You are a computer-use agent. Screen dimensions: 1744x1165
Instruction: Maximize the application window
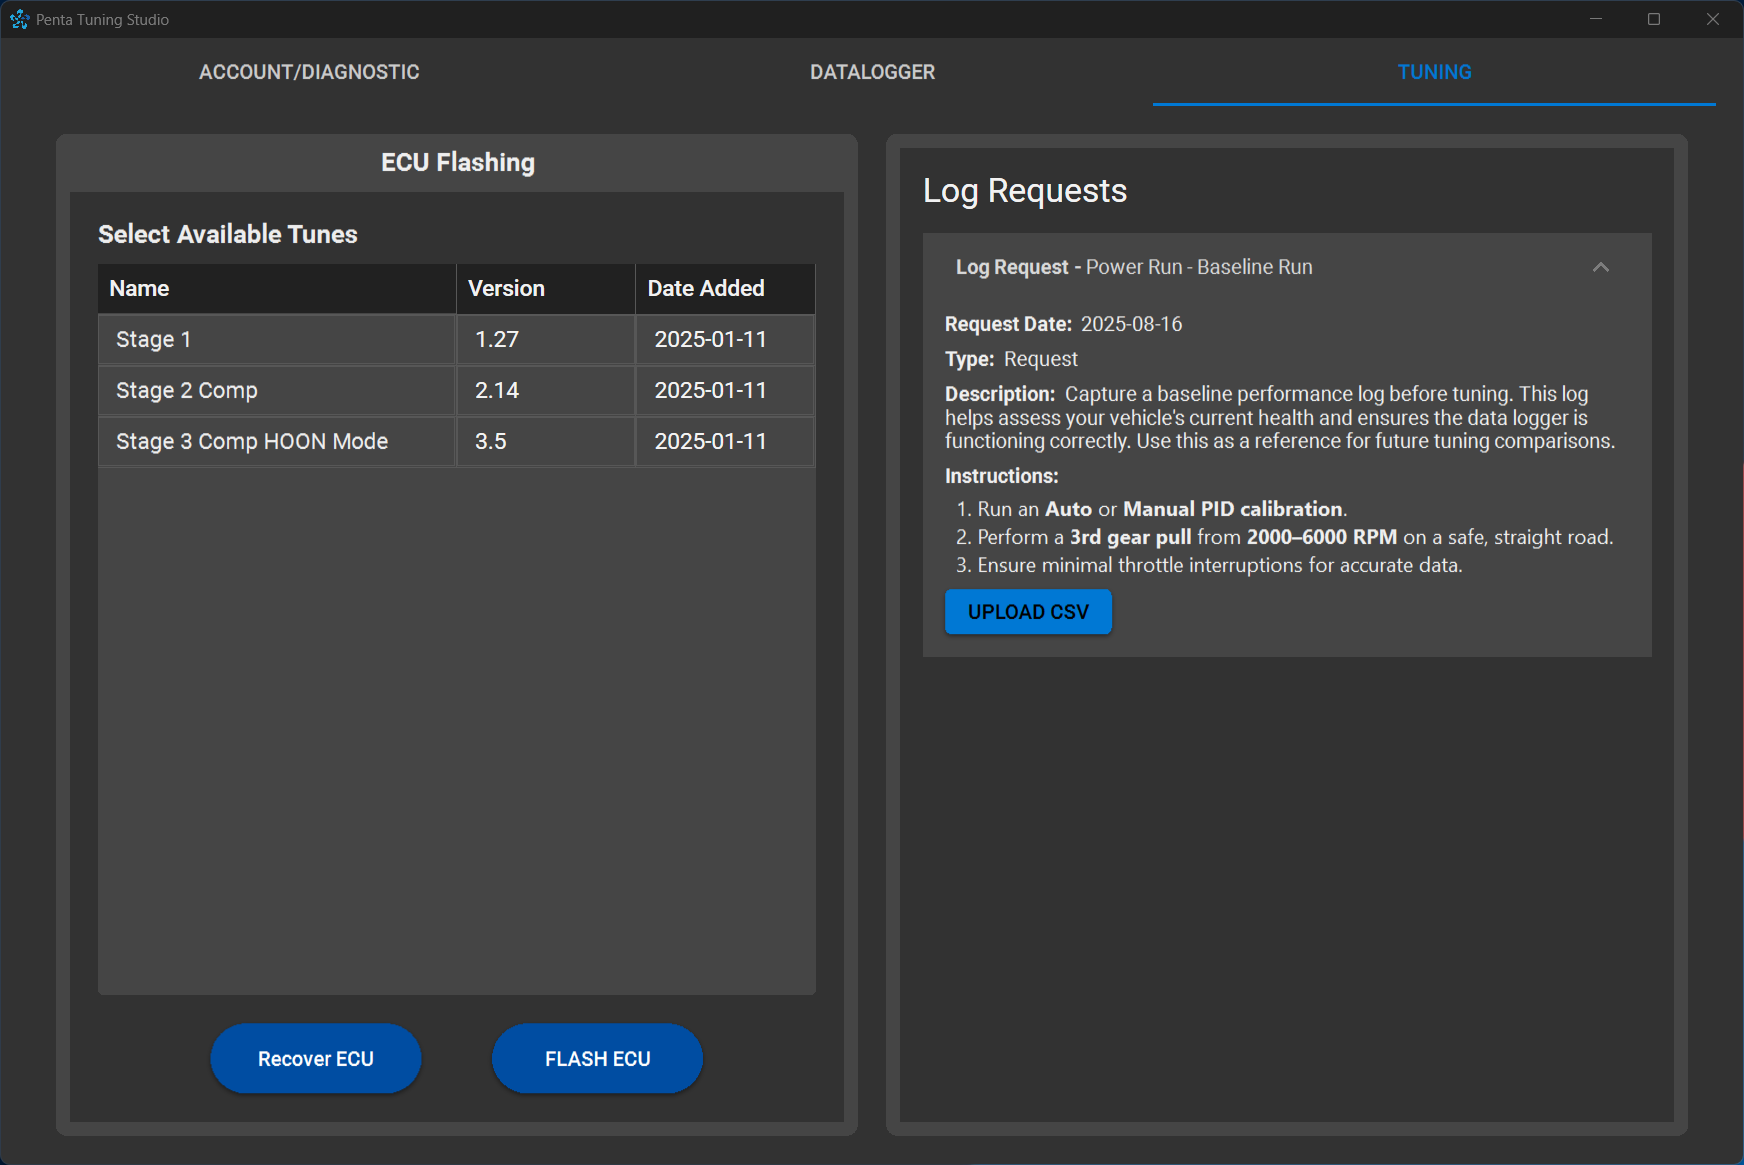pos(1654,19)
